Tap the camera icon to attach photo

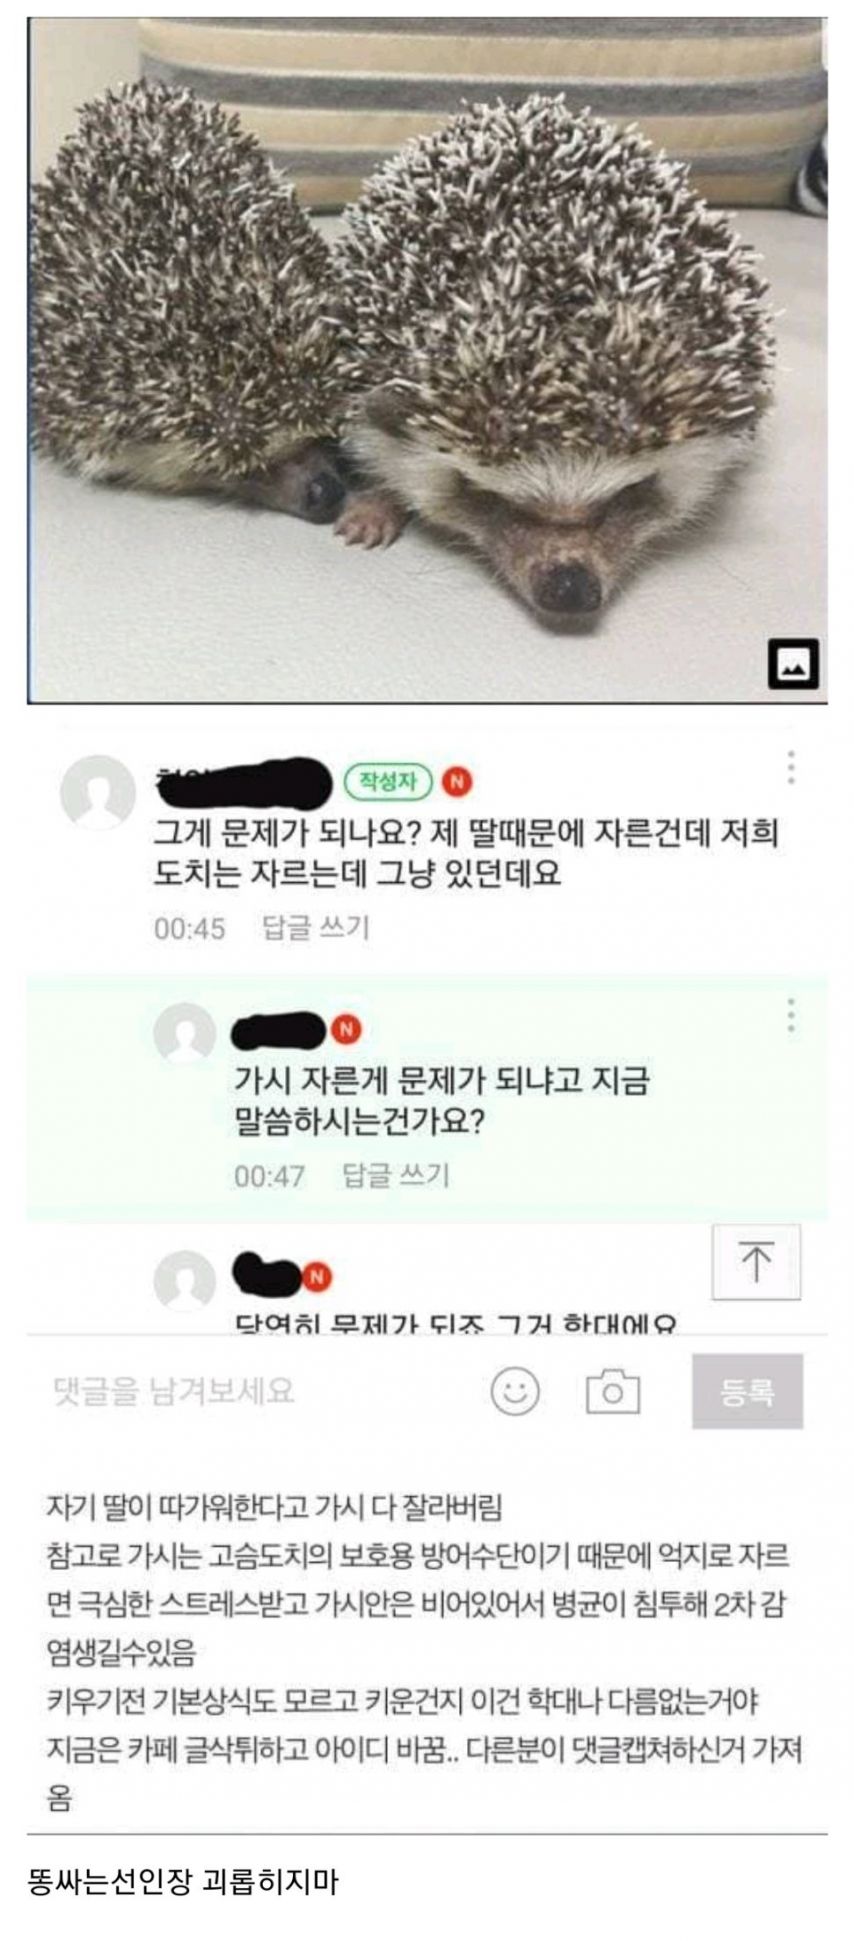tap(612, 1390)
